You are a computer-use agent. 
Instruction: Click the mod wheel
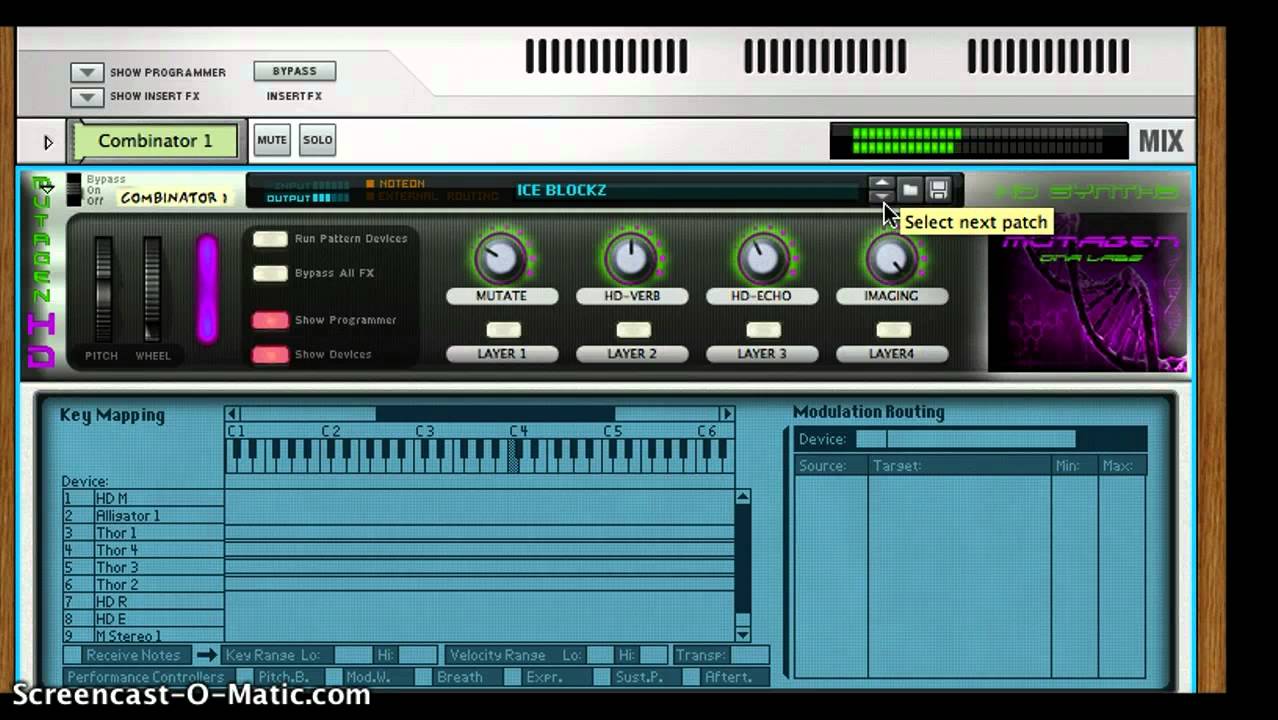151,290
